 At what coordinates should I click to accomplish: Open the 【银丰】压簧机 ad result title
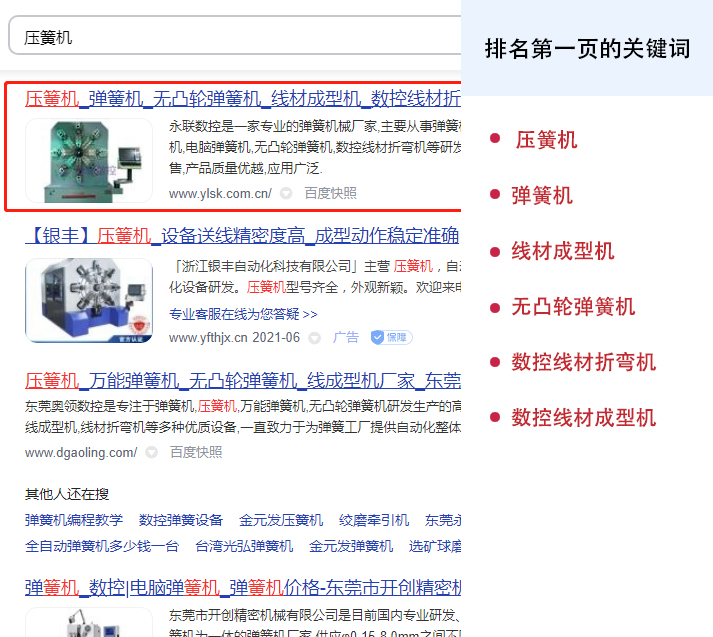coord(242,236)
